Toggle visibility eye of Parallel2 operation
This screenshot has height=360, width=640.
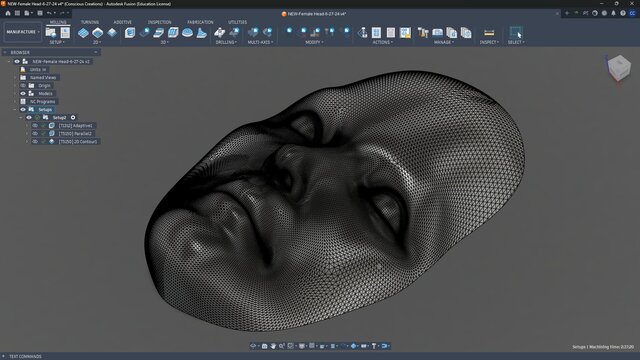pyautogui.click(x=35, y=133)
